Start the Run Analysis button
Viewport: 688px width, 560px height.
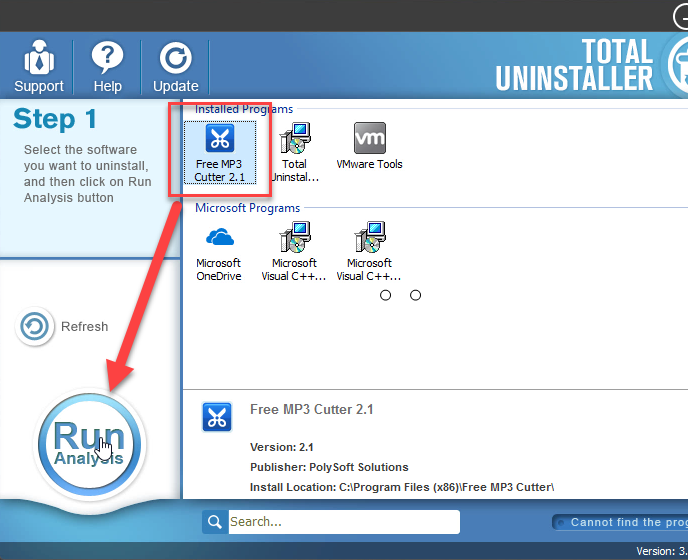click(x=90, y=444)
